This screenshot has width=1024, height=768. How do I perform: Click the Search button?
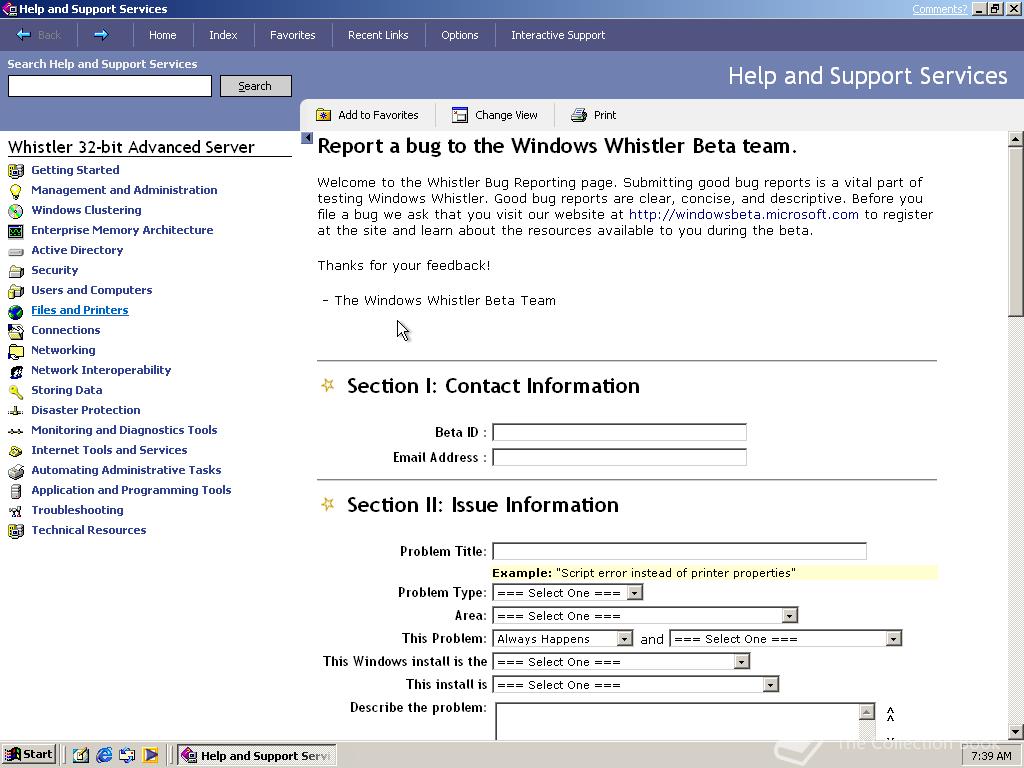point(255,86)
